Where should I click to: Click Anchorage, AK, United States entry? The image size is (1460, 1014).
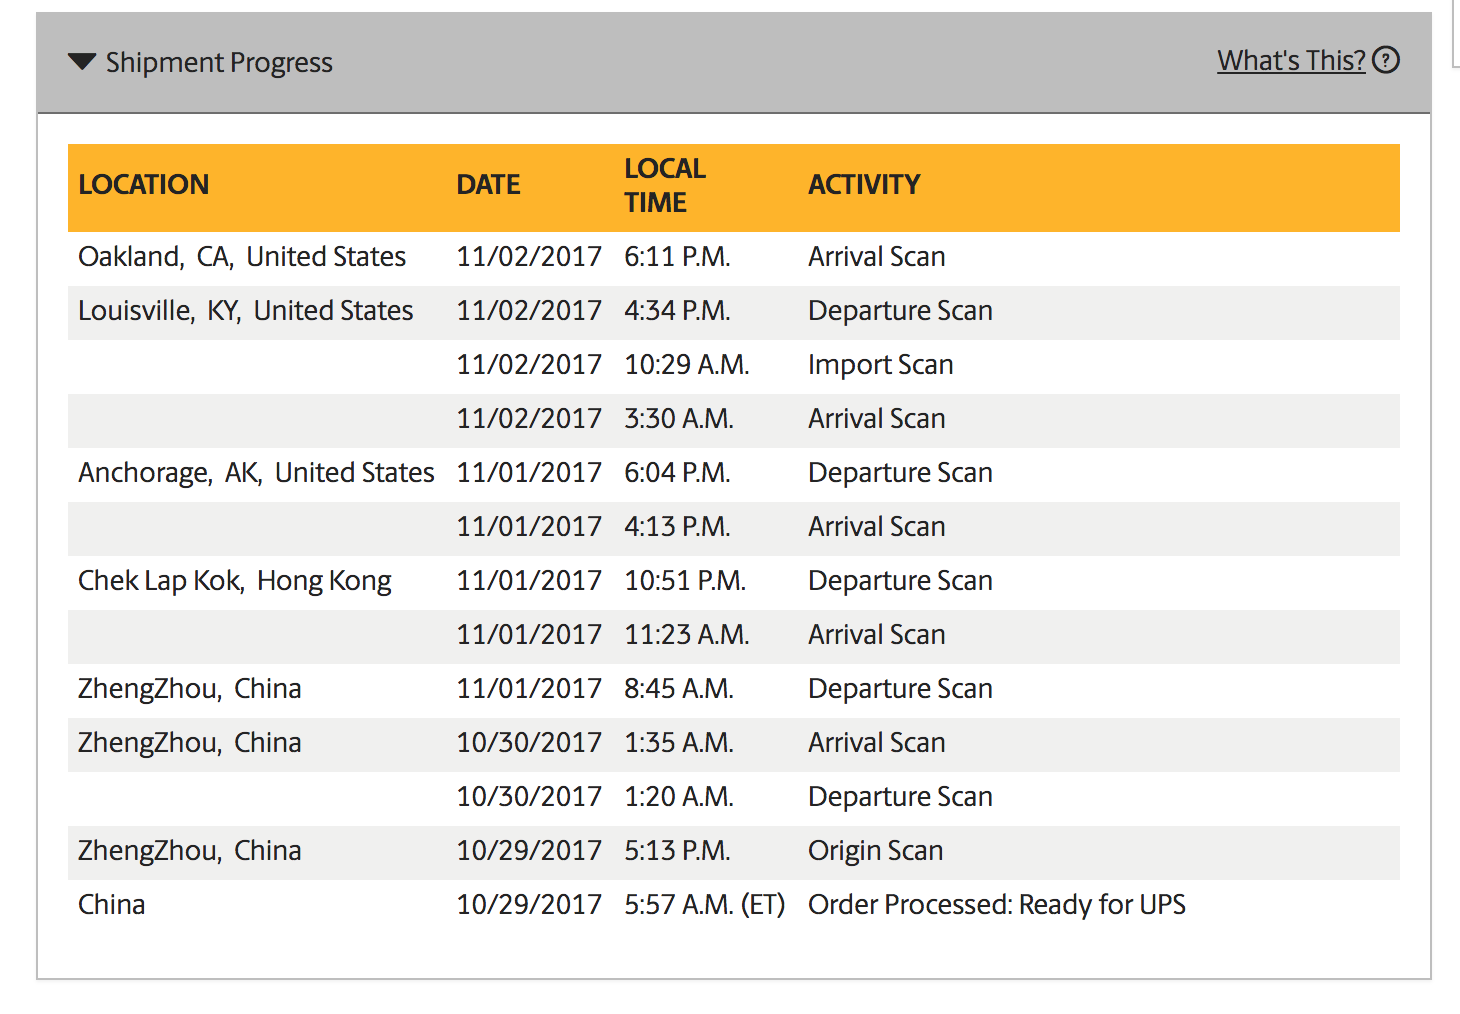(256, 473)
